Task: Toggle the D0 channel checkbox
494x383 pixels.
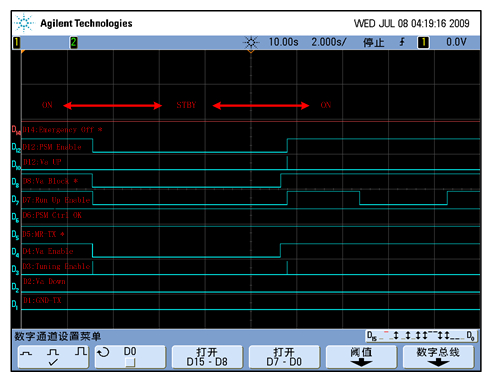Action: [130, 362]
